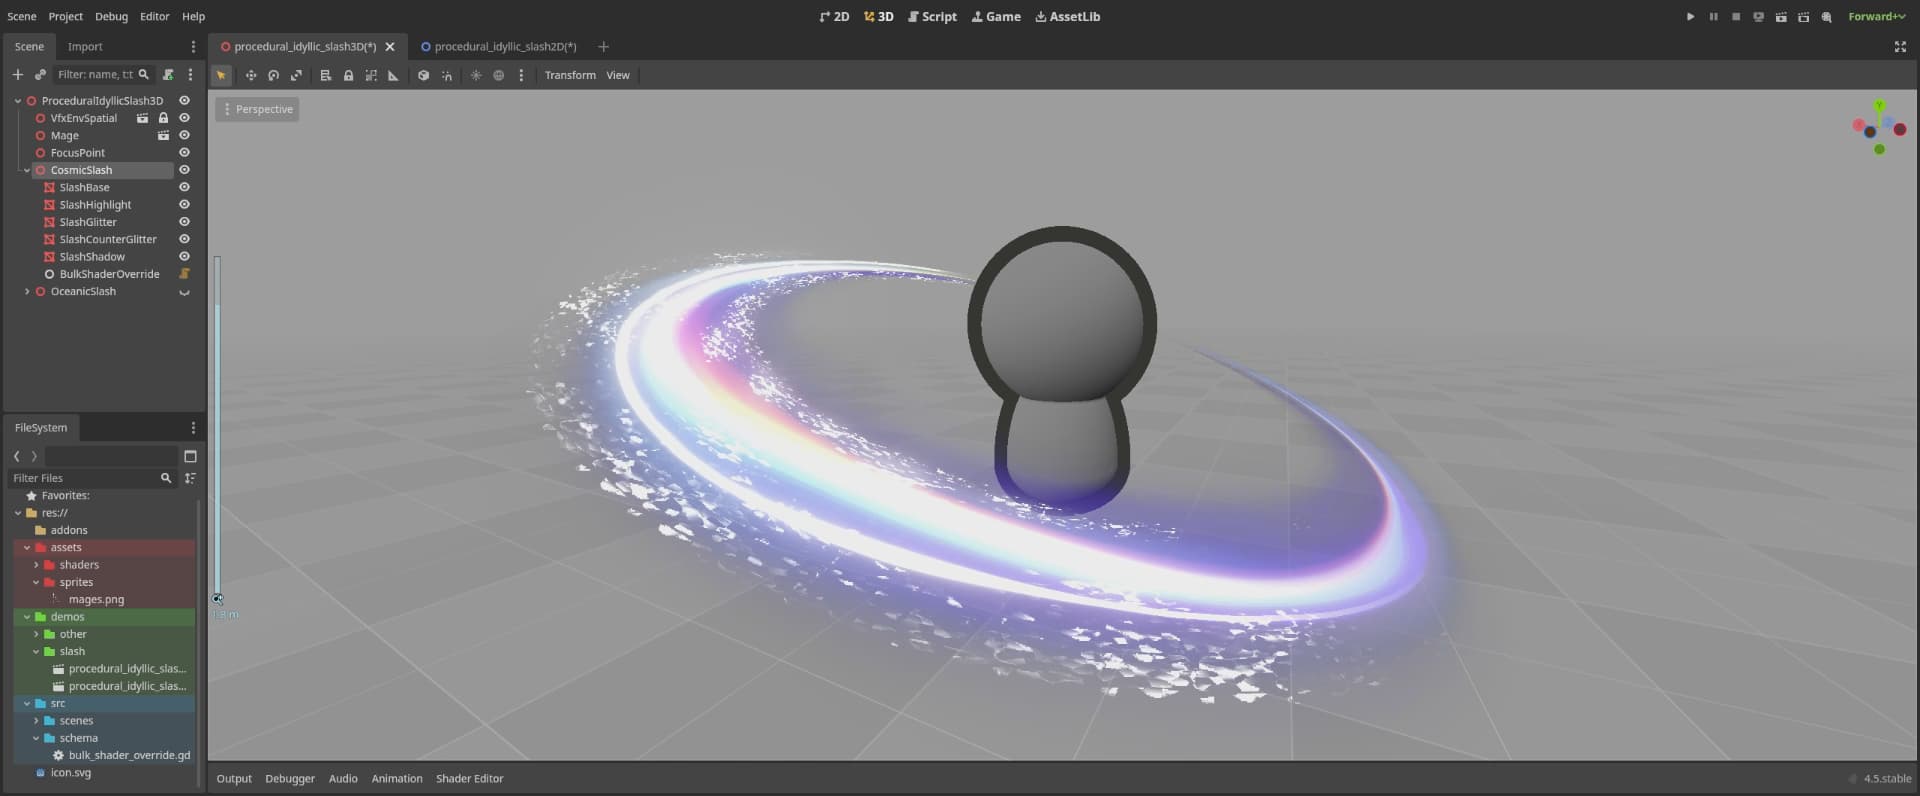Open the Shader Editor bottom panel
The image size is (1920, 796).
point(469,778)
